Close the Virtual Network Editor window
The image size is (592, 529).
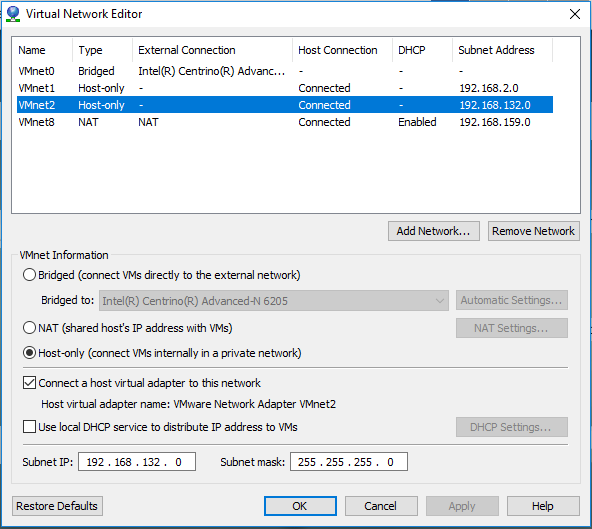click(575, 14)
